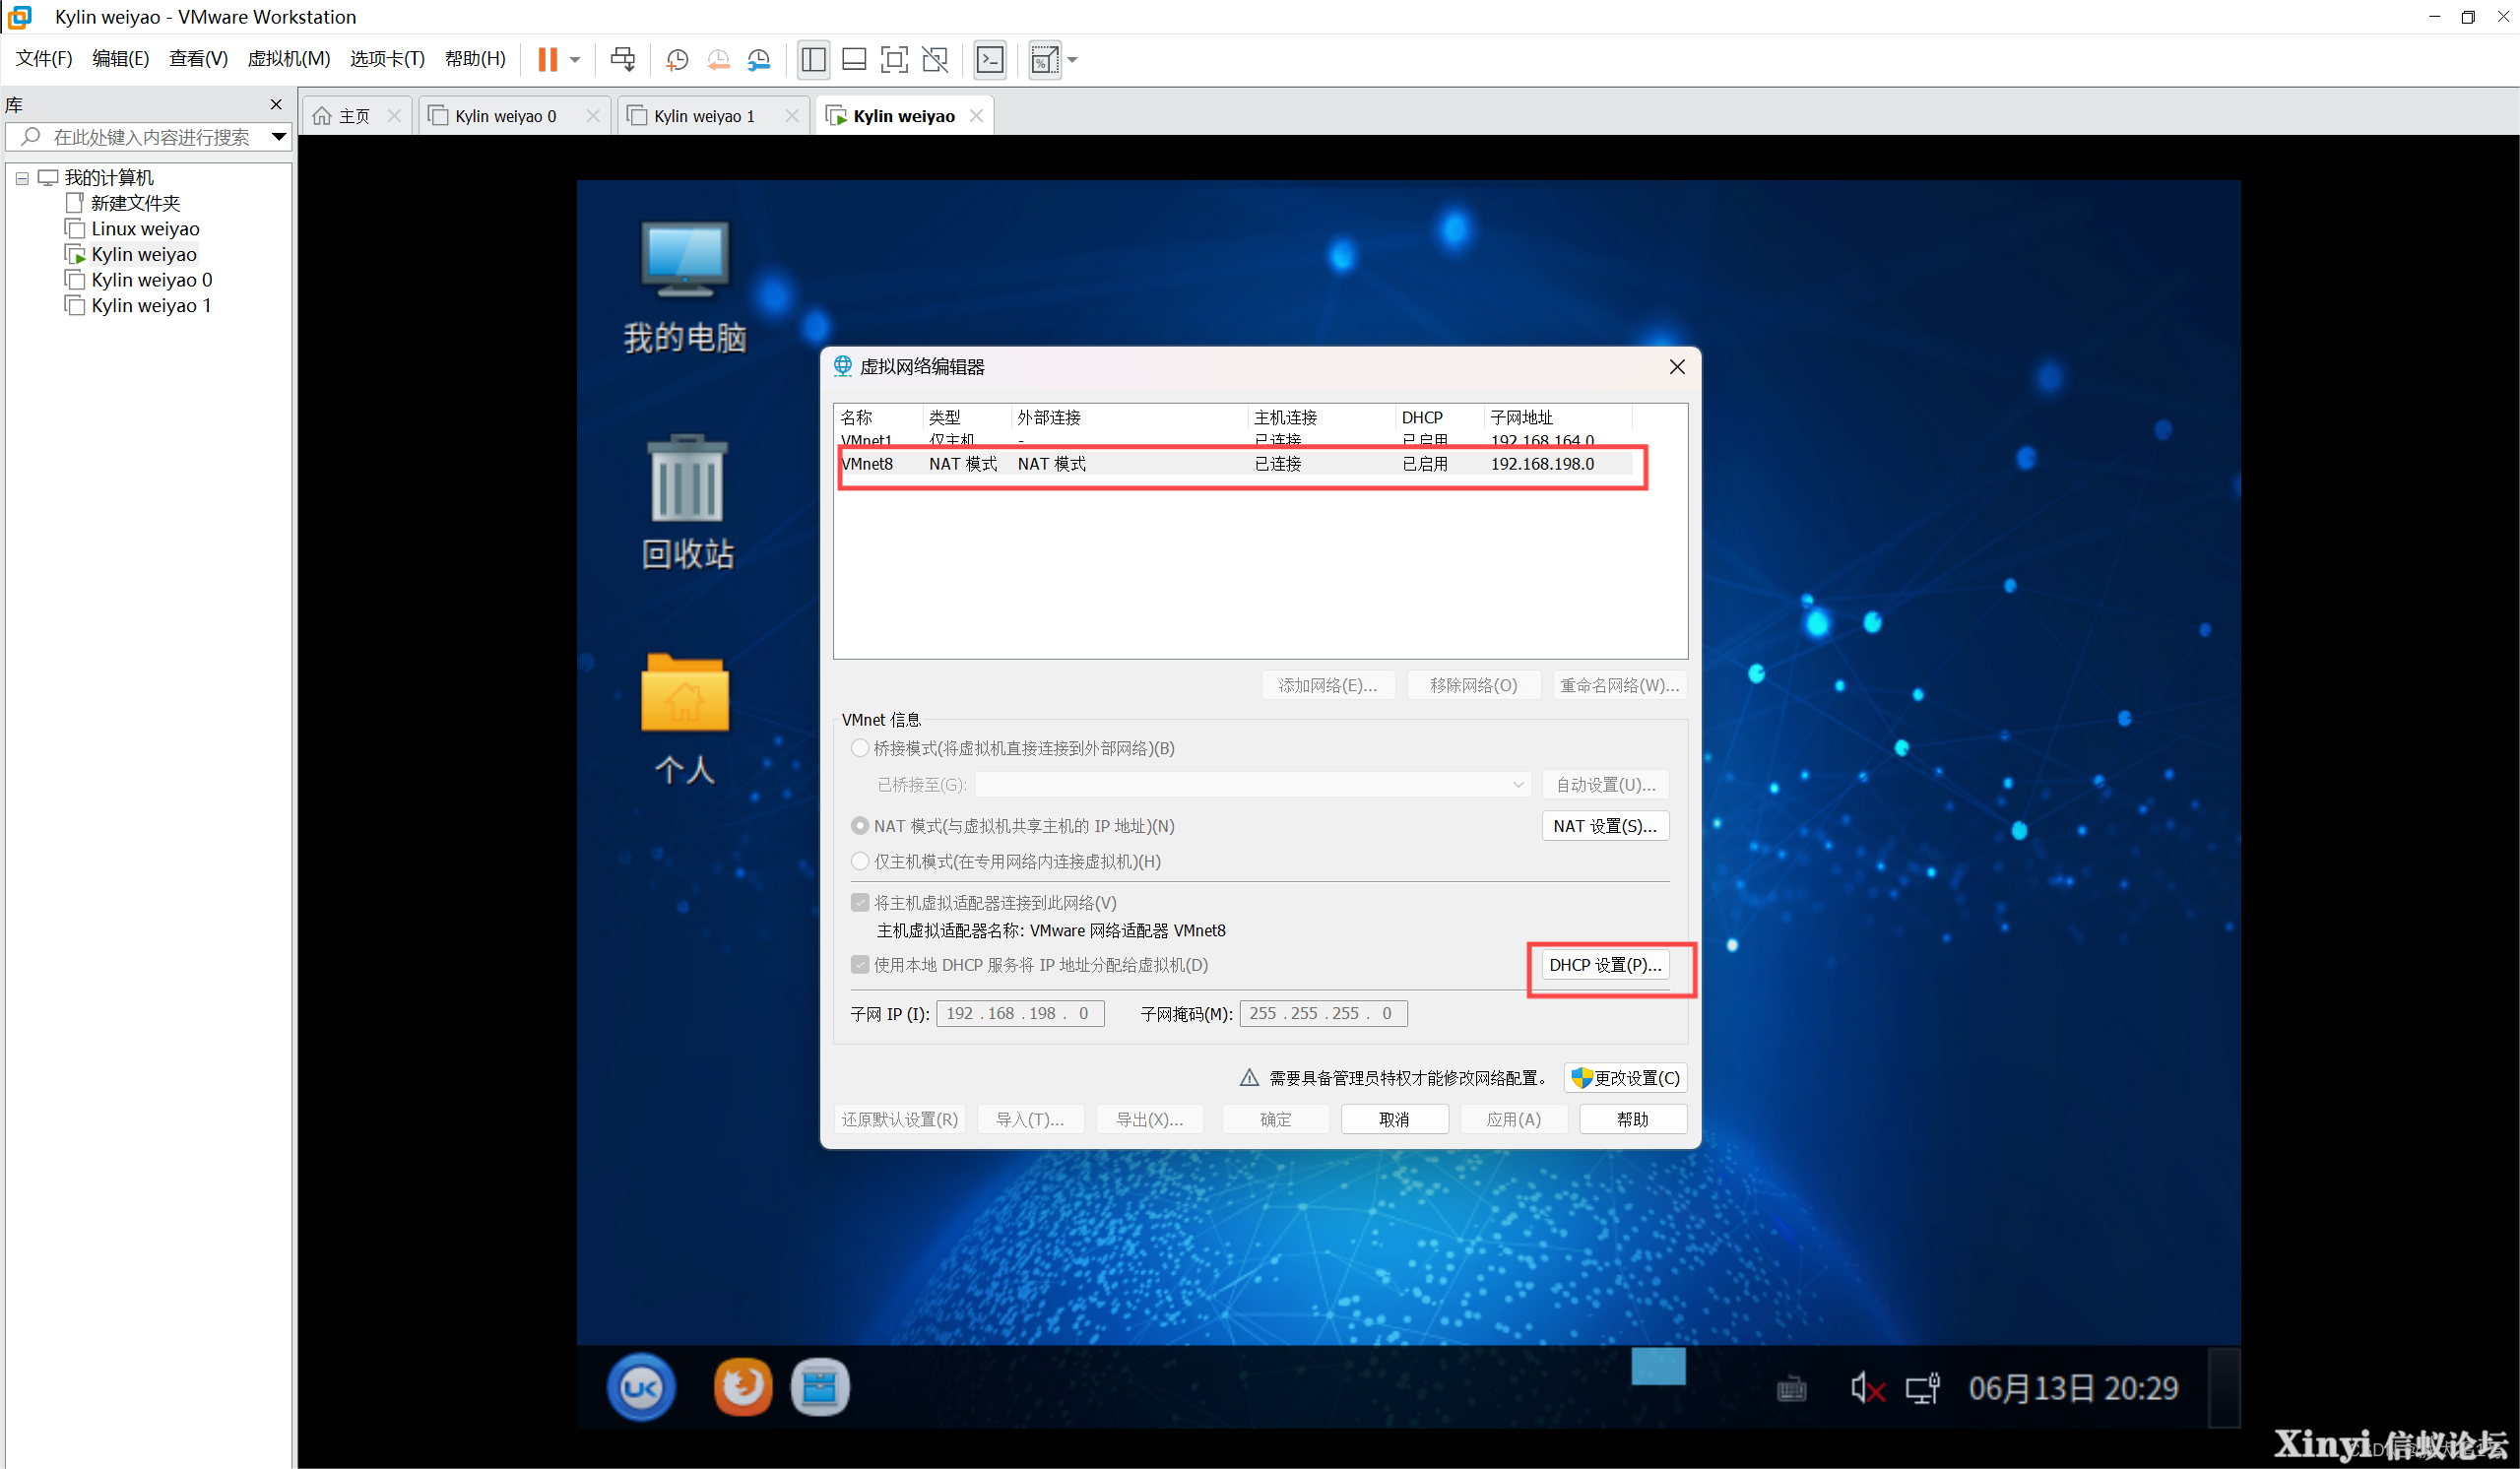Click the 取消 button in the dialog
Screen dimensions: 2520x1469
1394,1119
